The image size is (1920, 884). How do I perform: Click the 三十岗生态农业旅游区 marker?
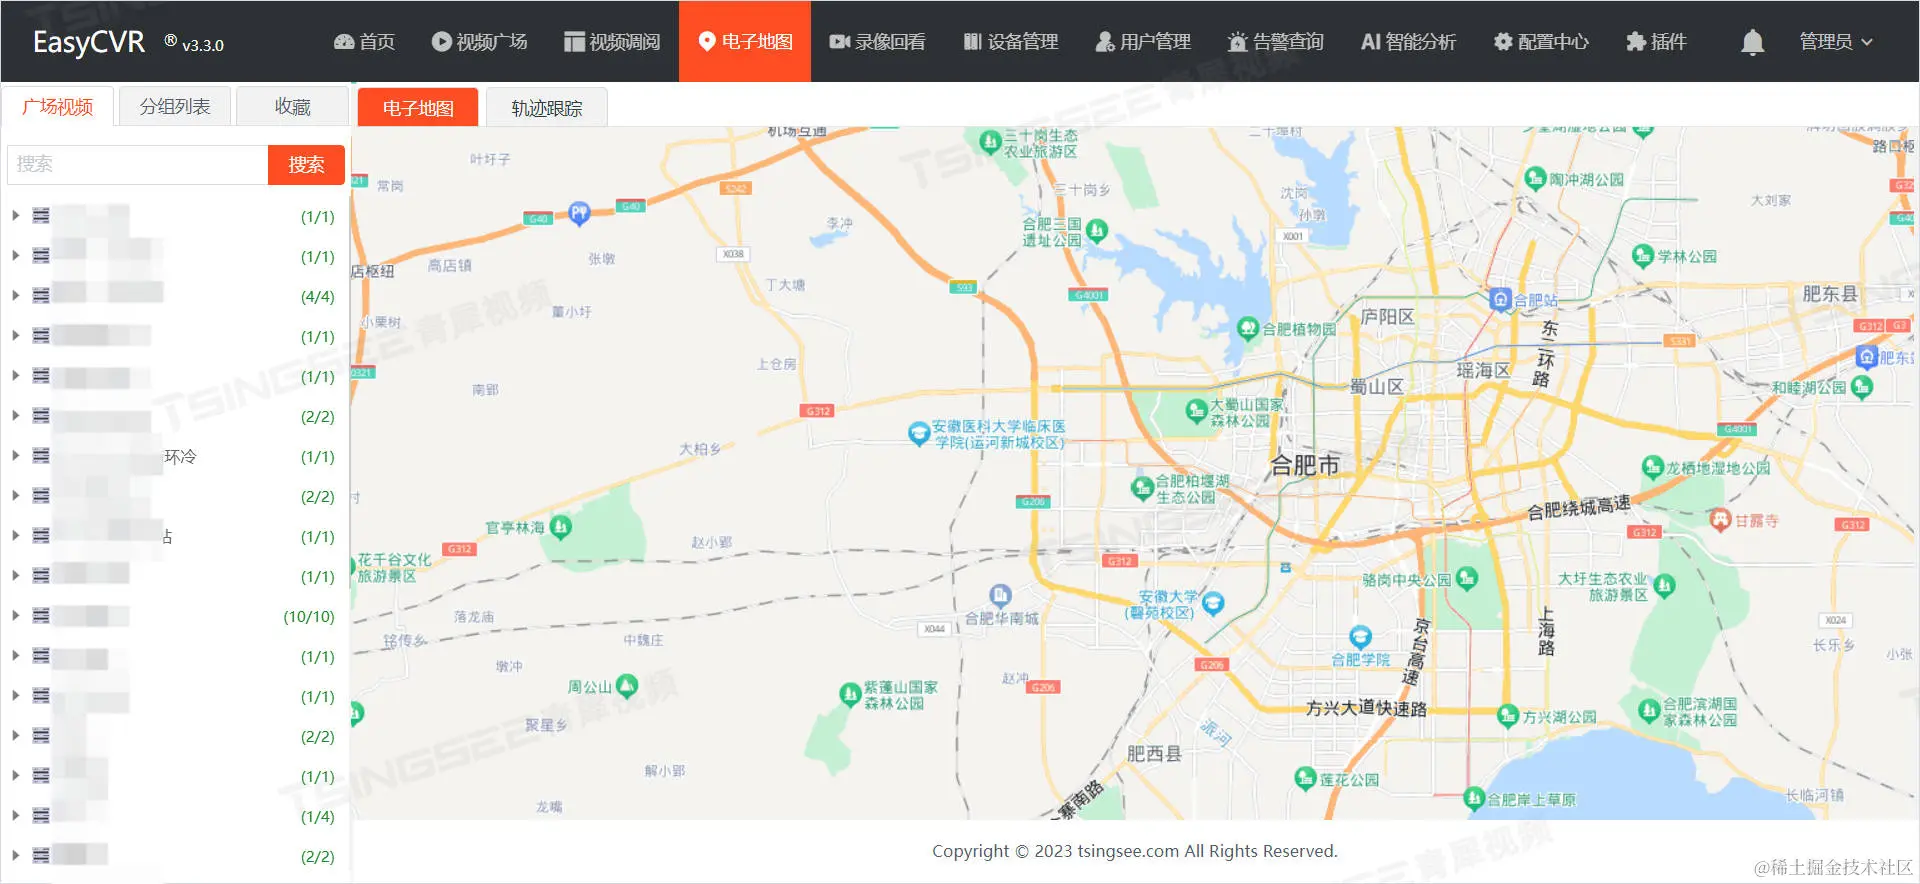tap(990, 142)
